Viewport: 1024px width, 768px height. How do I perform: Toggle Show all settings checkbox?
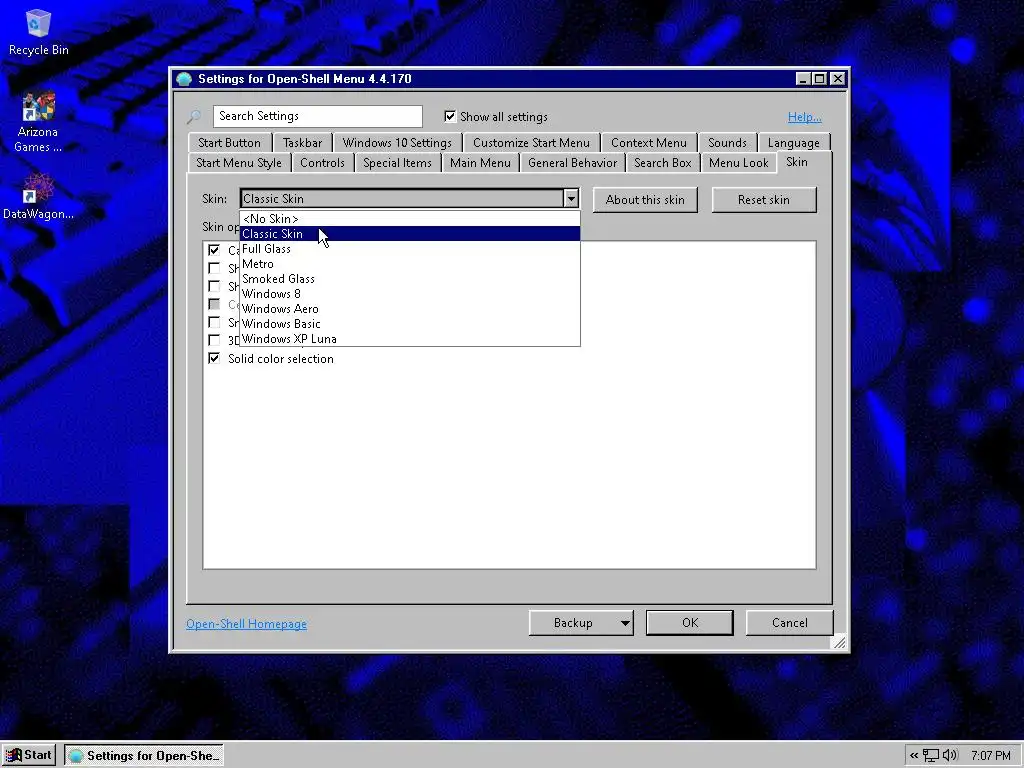tap(450, 116)
